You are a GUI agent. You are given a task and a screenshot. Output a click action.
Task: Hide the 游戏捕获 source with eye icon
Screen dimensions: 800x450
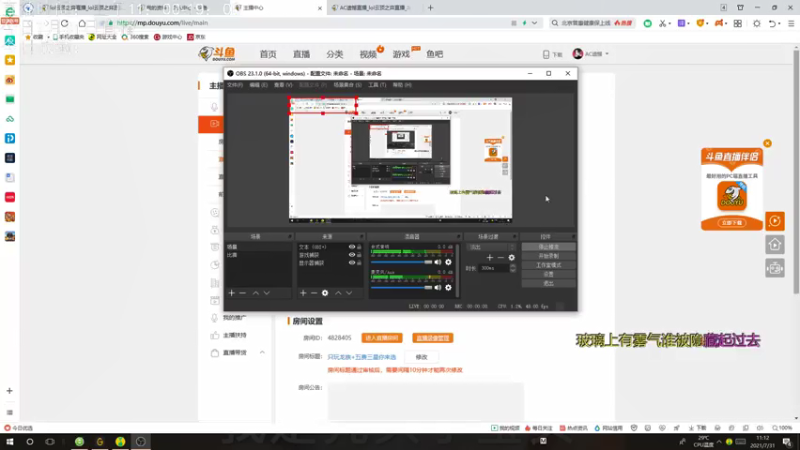pos(352,255)
